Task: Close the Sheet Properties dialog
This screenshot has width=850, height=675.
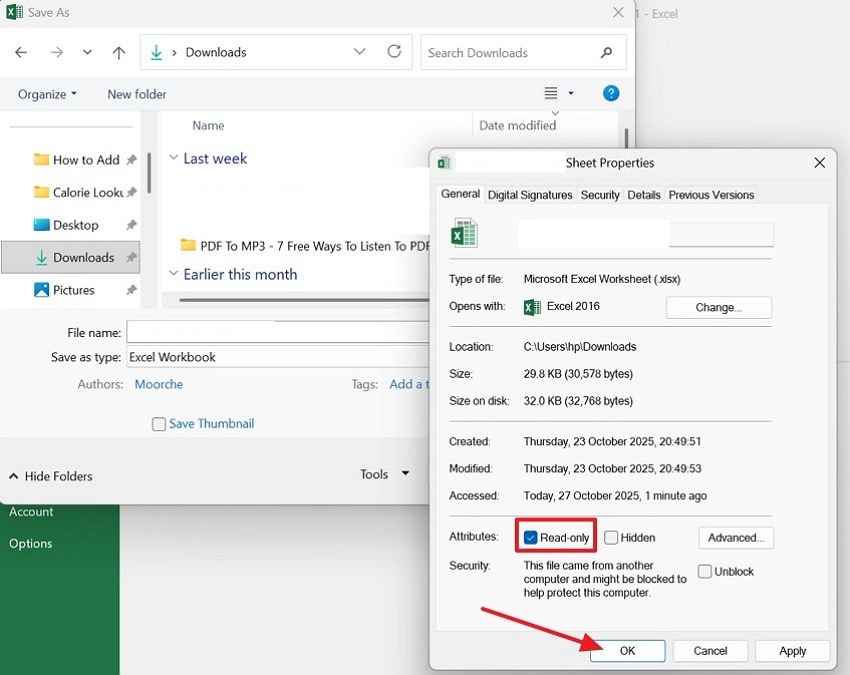Action: (x=820, y=163)
